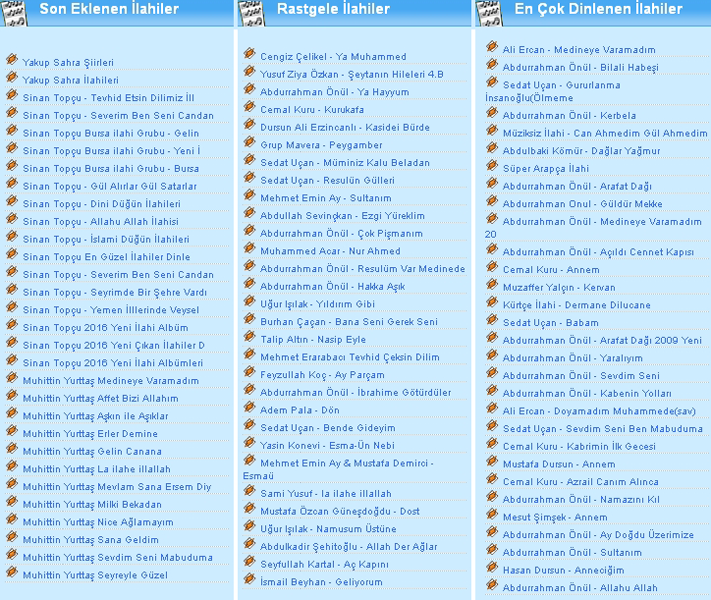Click the icon beside İsmail Beyhan - Geliyorum

click(x=249, y=579)
